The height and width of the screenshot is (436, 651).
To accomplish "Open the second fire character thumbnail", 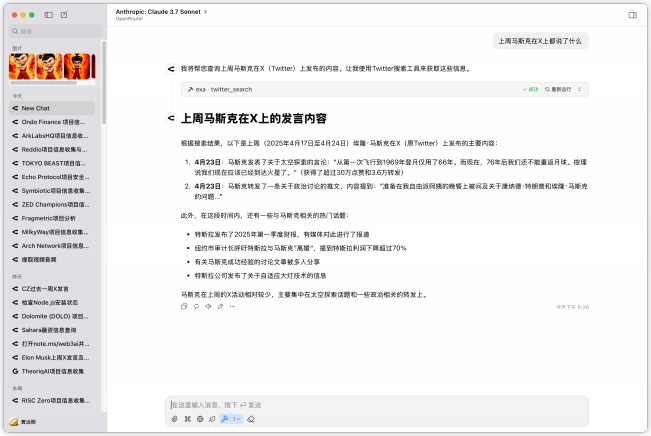I will [x=49, y=66].
